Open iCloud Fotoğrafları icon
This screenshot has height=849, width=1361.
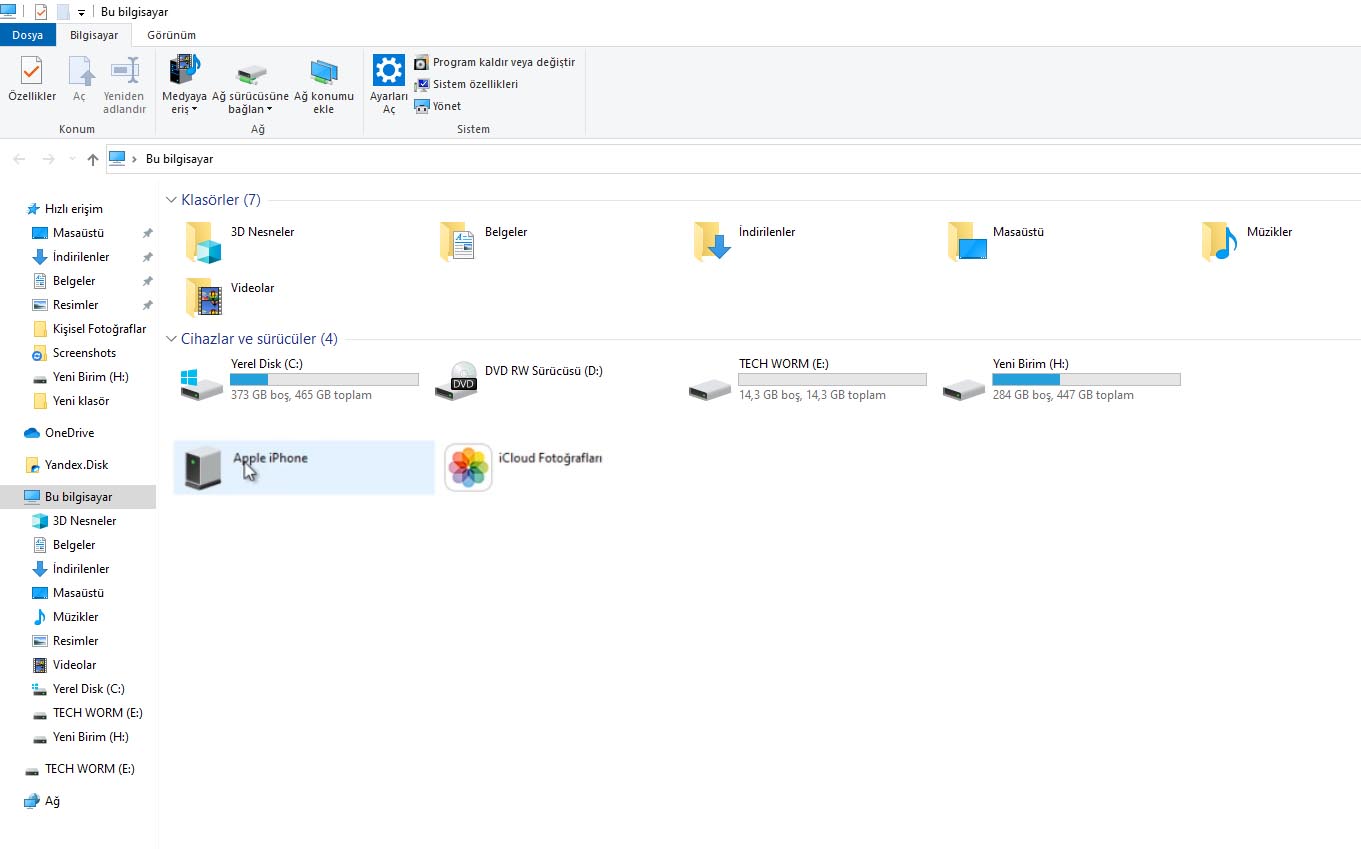[468, 468]
